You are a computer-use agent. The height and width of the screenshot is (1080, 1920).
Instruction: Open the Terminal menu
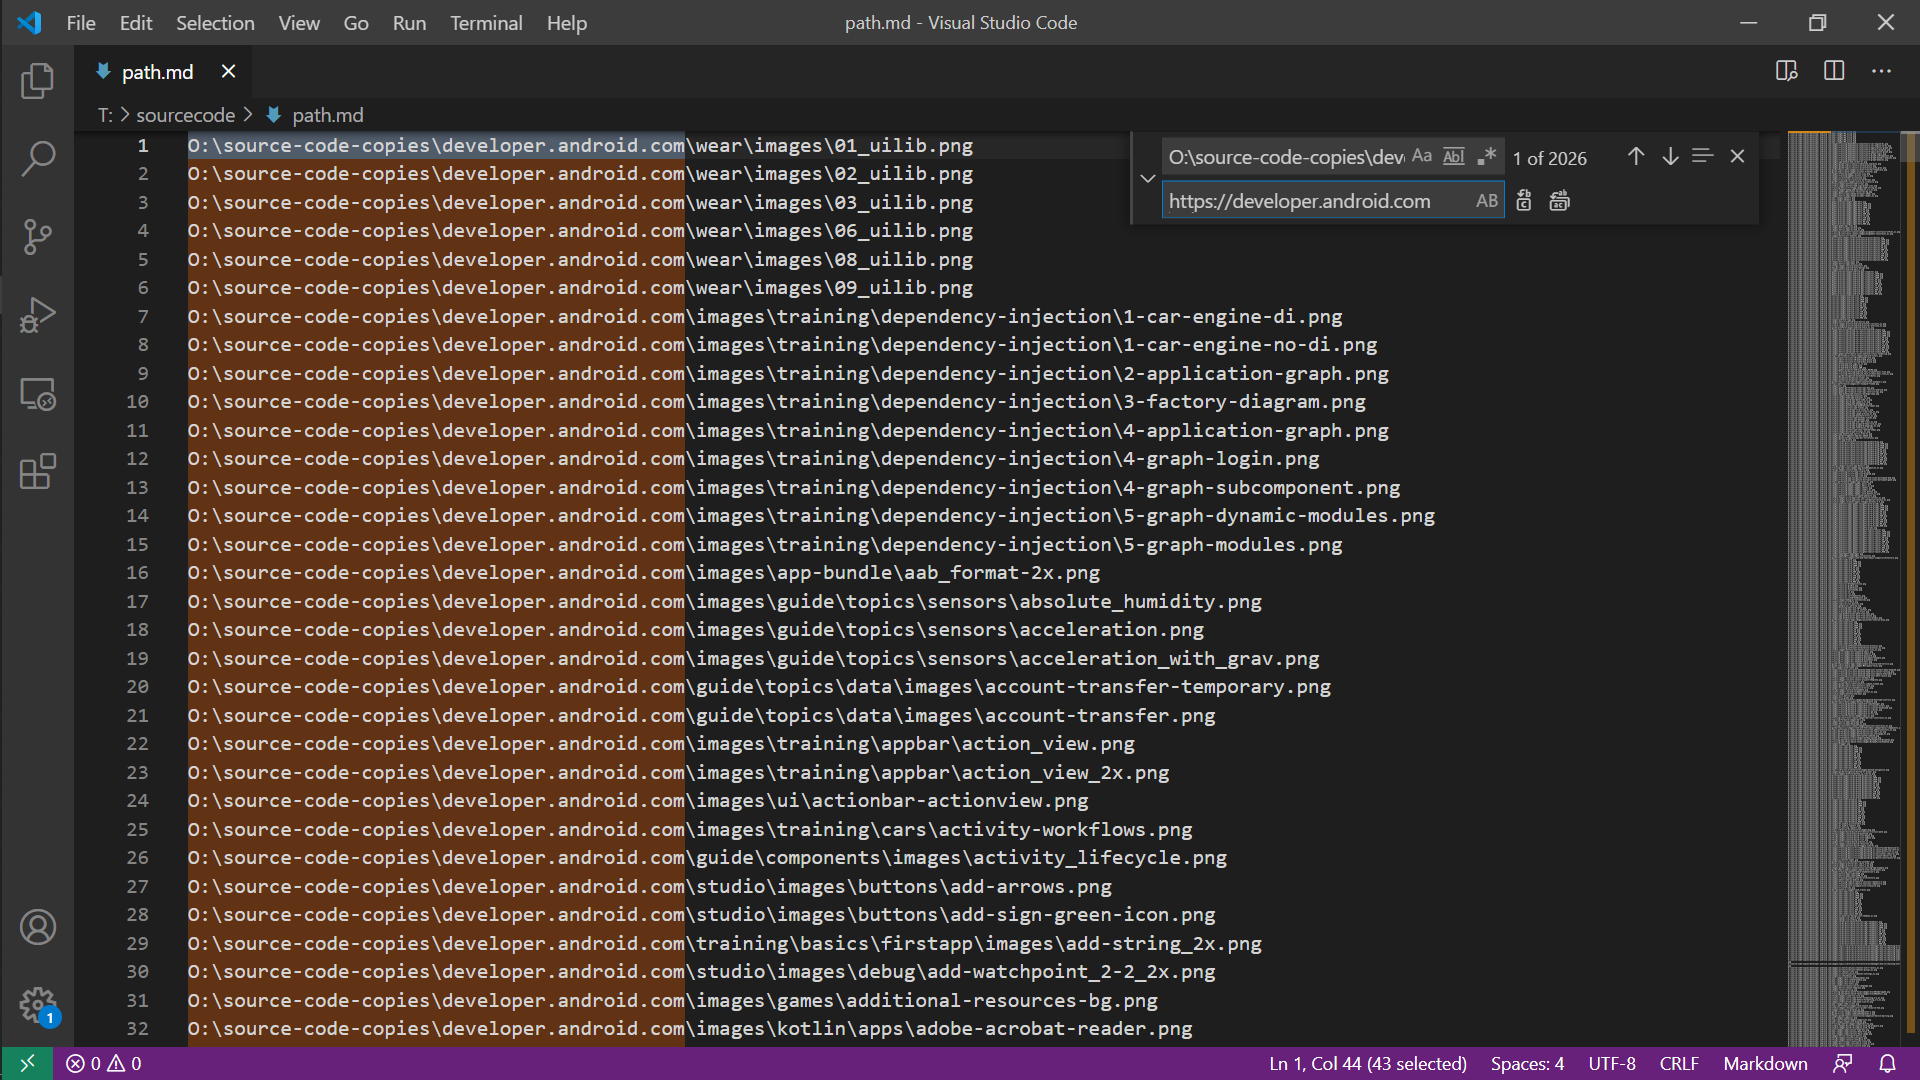coord(485,22)
